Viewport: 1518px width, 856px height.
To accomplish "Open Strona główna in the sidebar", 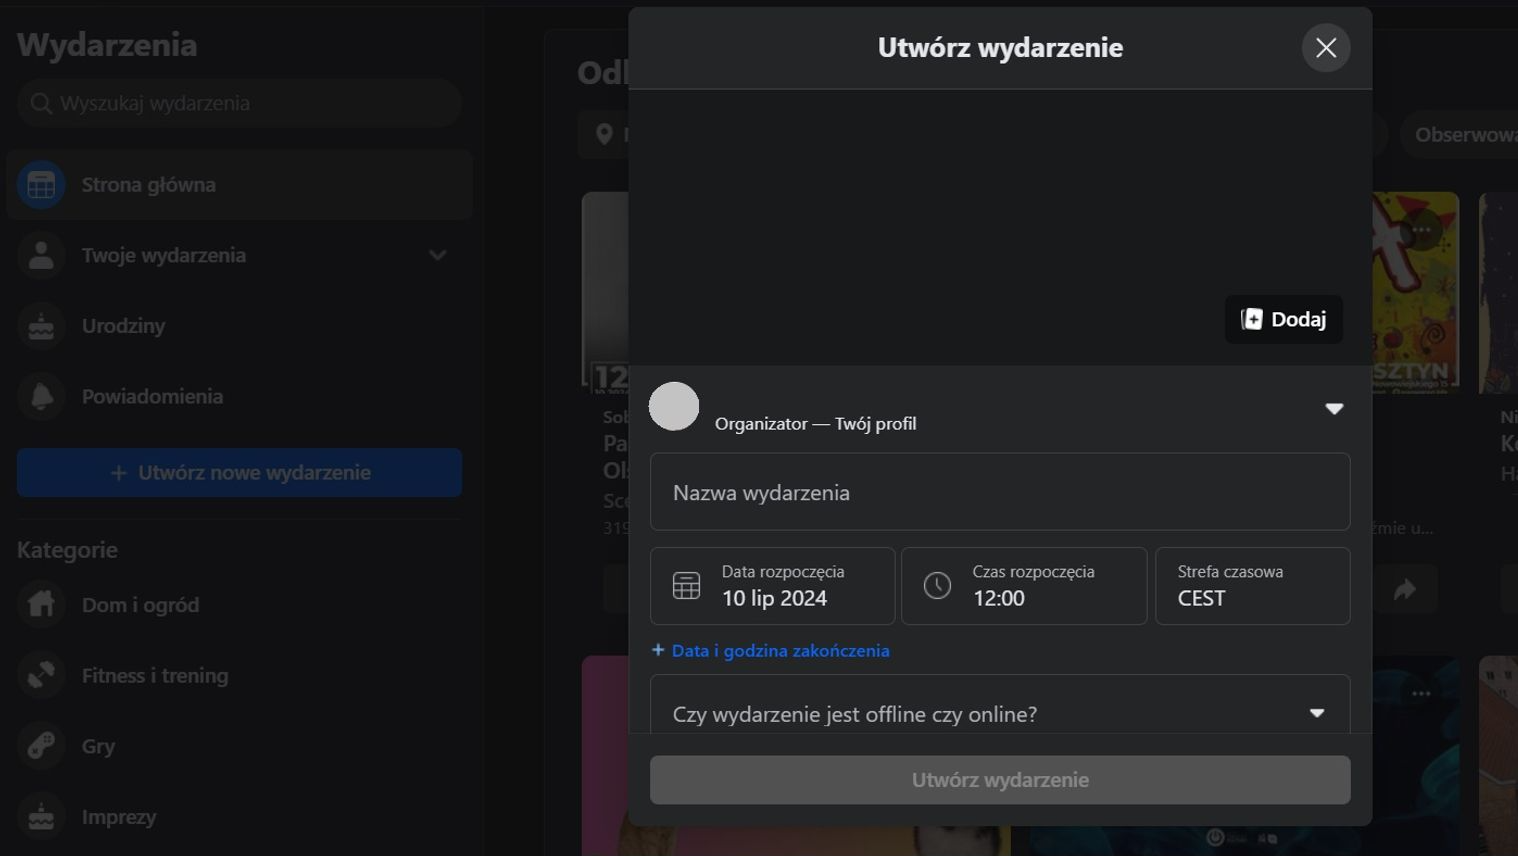I will pyautogui.click(x=239, y=185).
